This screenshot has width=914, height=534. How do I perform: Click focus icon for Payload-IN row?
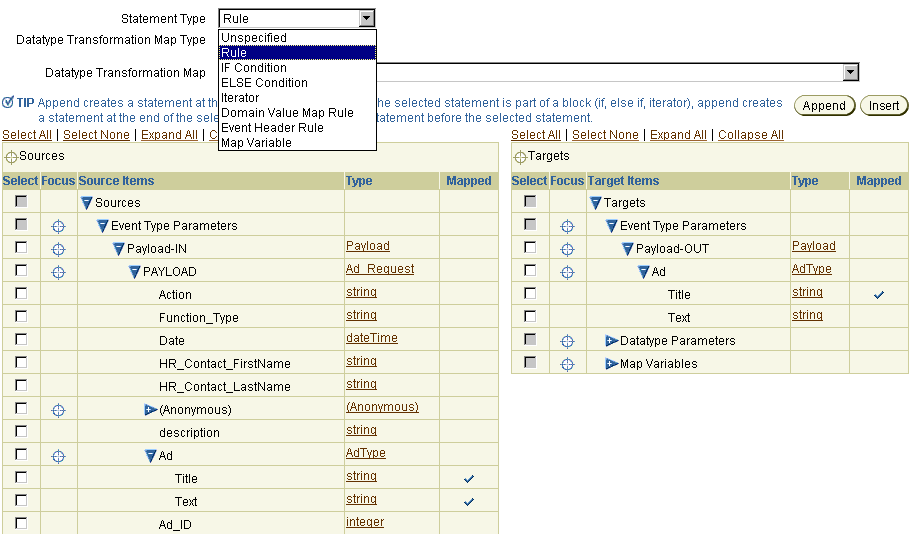tap(58, 250)
